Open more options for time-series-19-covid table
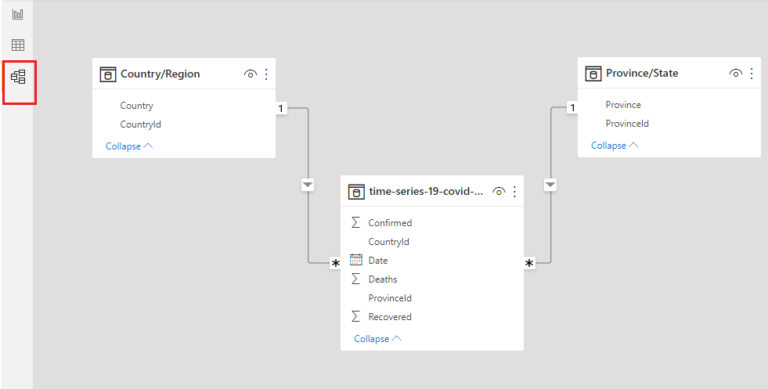The image size is (768, 389). [515, 192]
